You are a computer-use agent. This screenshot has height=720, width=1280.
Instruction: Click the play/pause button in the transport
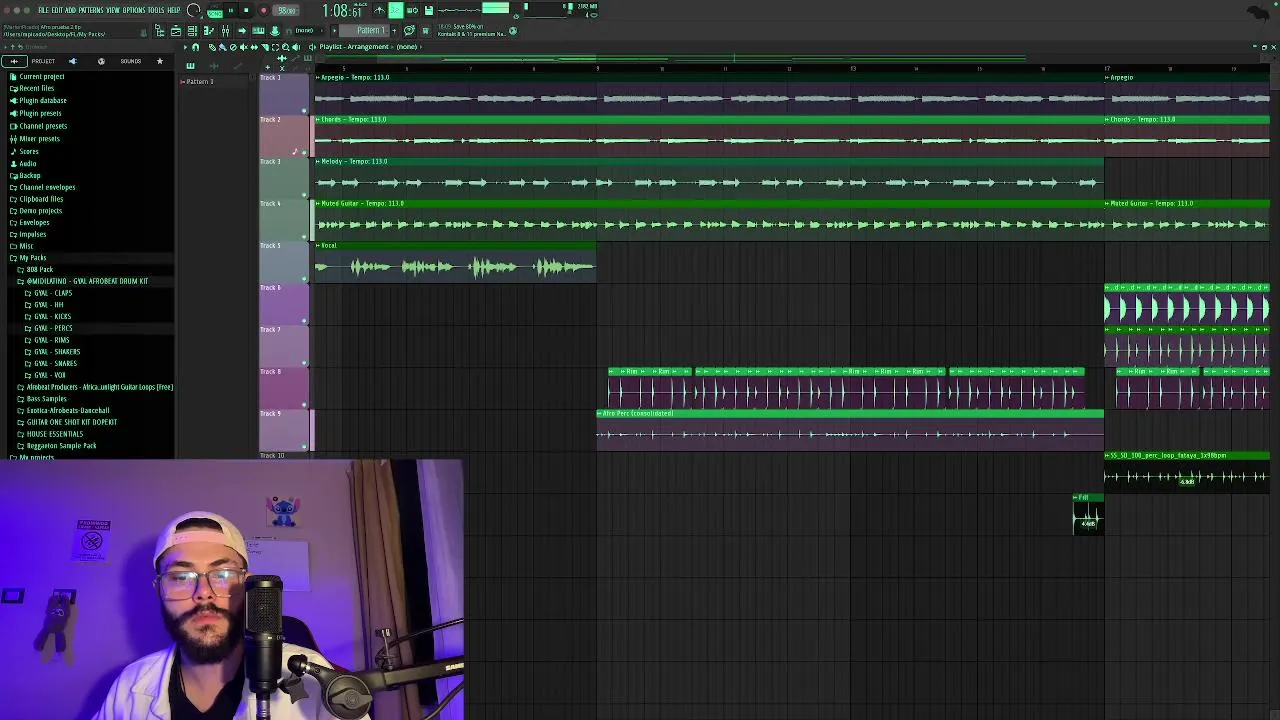tap(231, 10)
